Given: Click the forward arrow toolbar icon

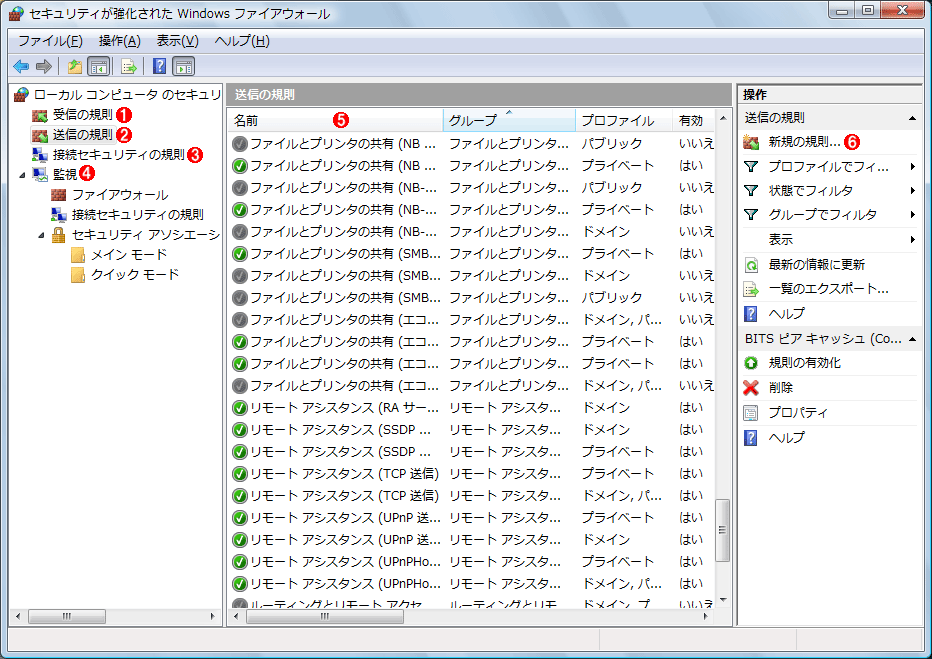Looking at the screenshot, I should [x=44, y=67].
